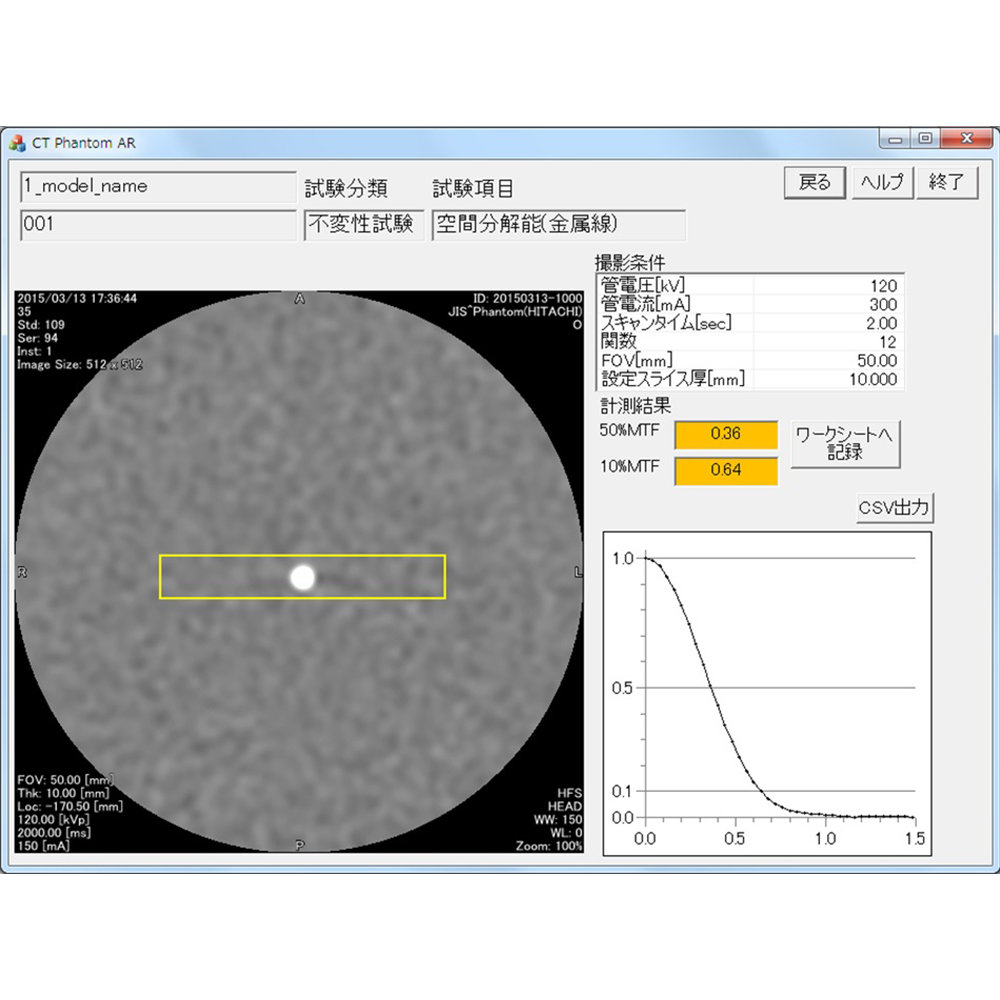
Task: Click the Image Size: 512 x 512 text
Action: 80,365
